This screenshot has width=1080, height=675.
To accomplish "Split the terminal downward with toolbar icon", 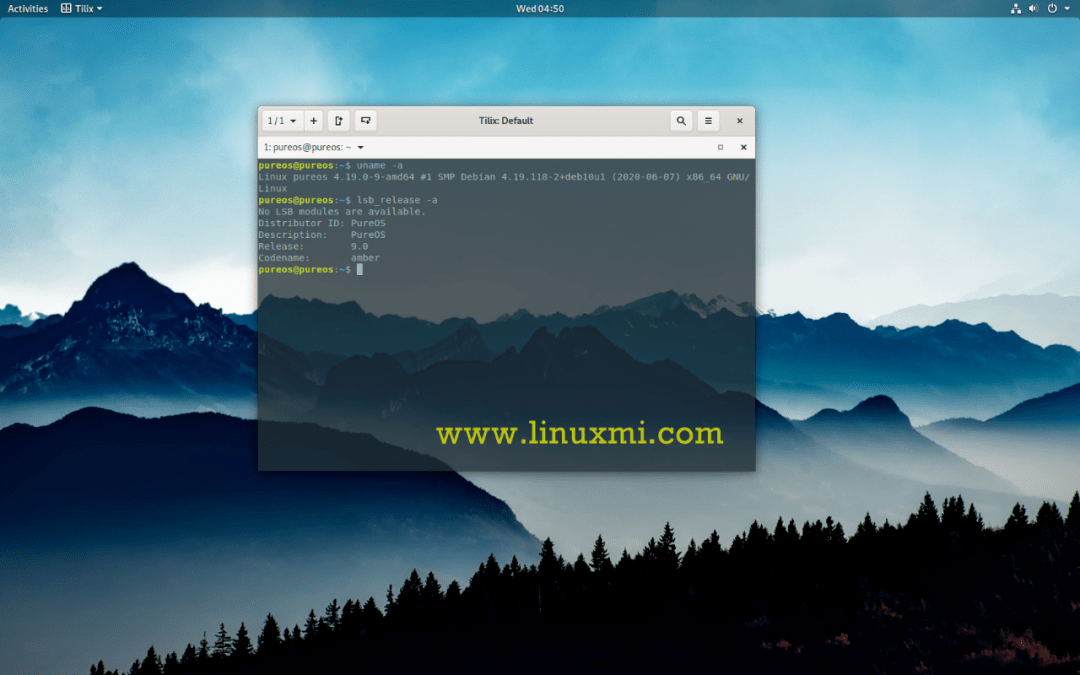I will pos(364,120).
